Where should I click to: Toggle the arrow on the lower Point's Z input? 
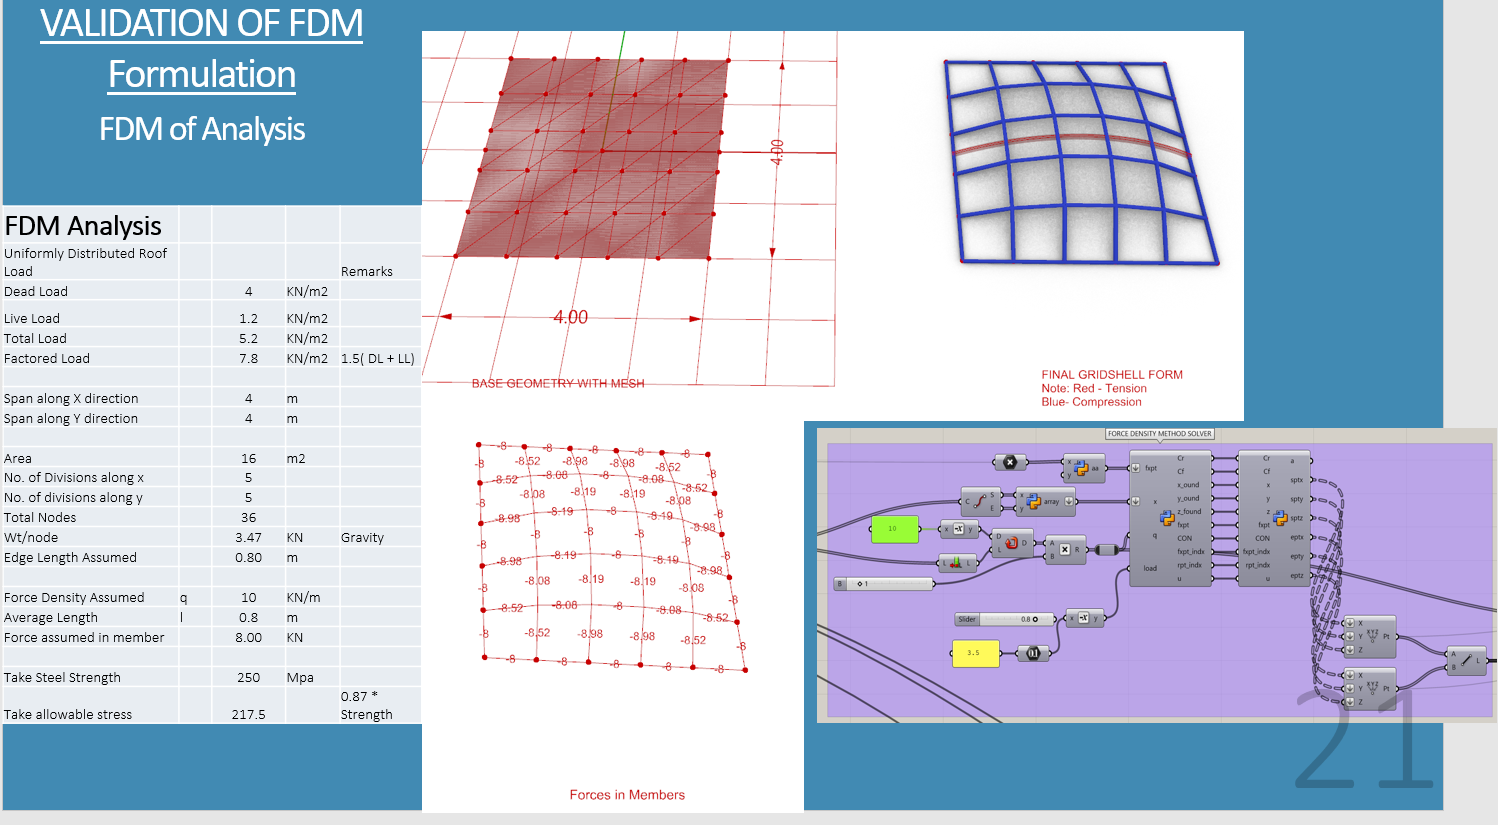pos(1350,701)
